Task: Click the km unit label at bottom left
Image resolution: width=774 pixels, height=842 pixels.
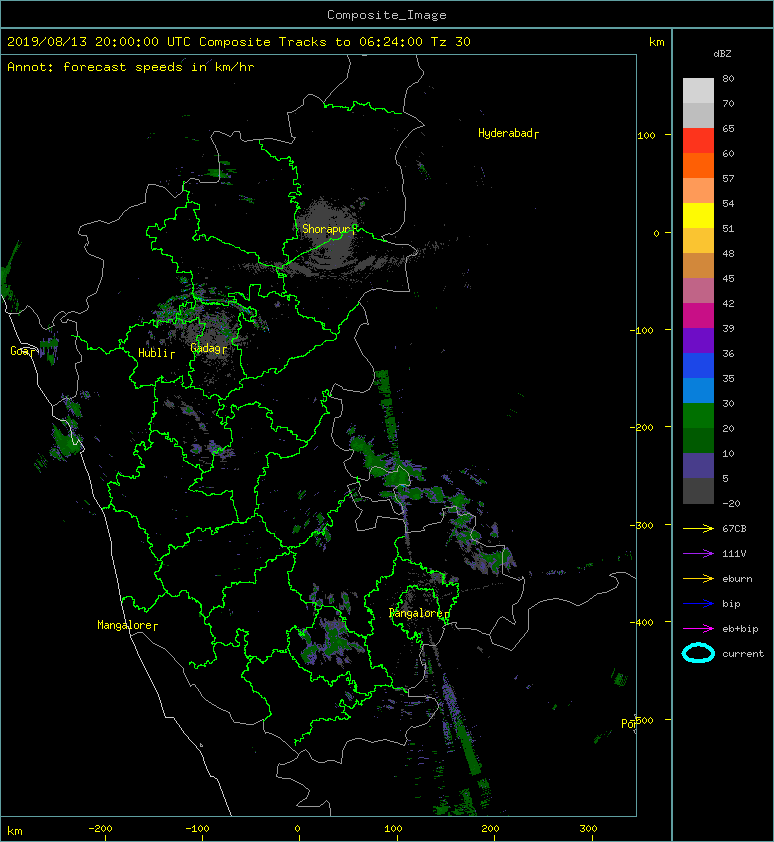Action: (15, 831)
